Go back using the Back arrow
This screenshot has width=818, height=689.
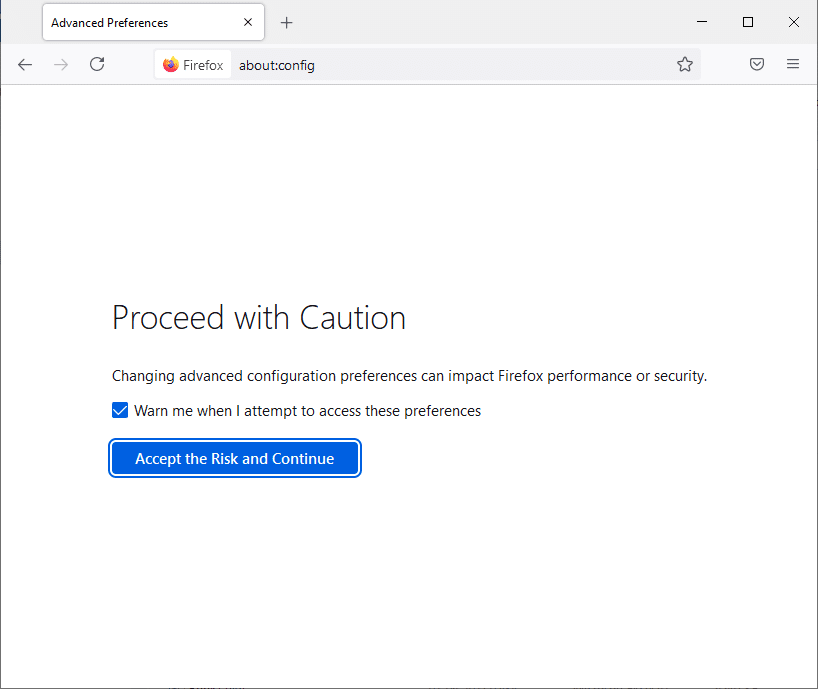click(25, 64)
